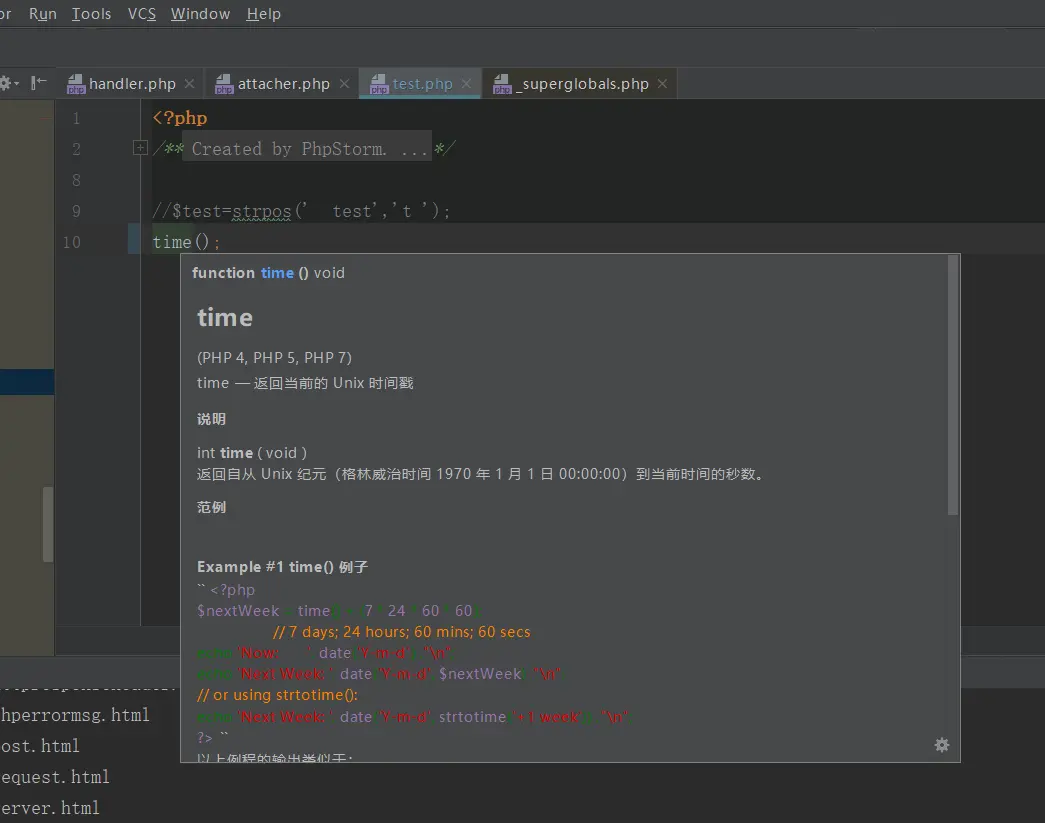
Task: Select equest.html in the bottom list
Action: (x=55, y=777)
